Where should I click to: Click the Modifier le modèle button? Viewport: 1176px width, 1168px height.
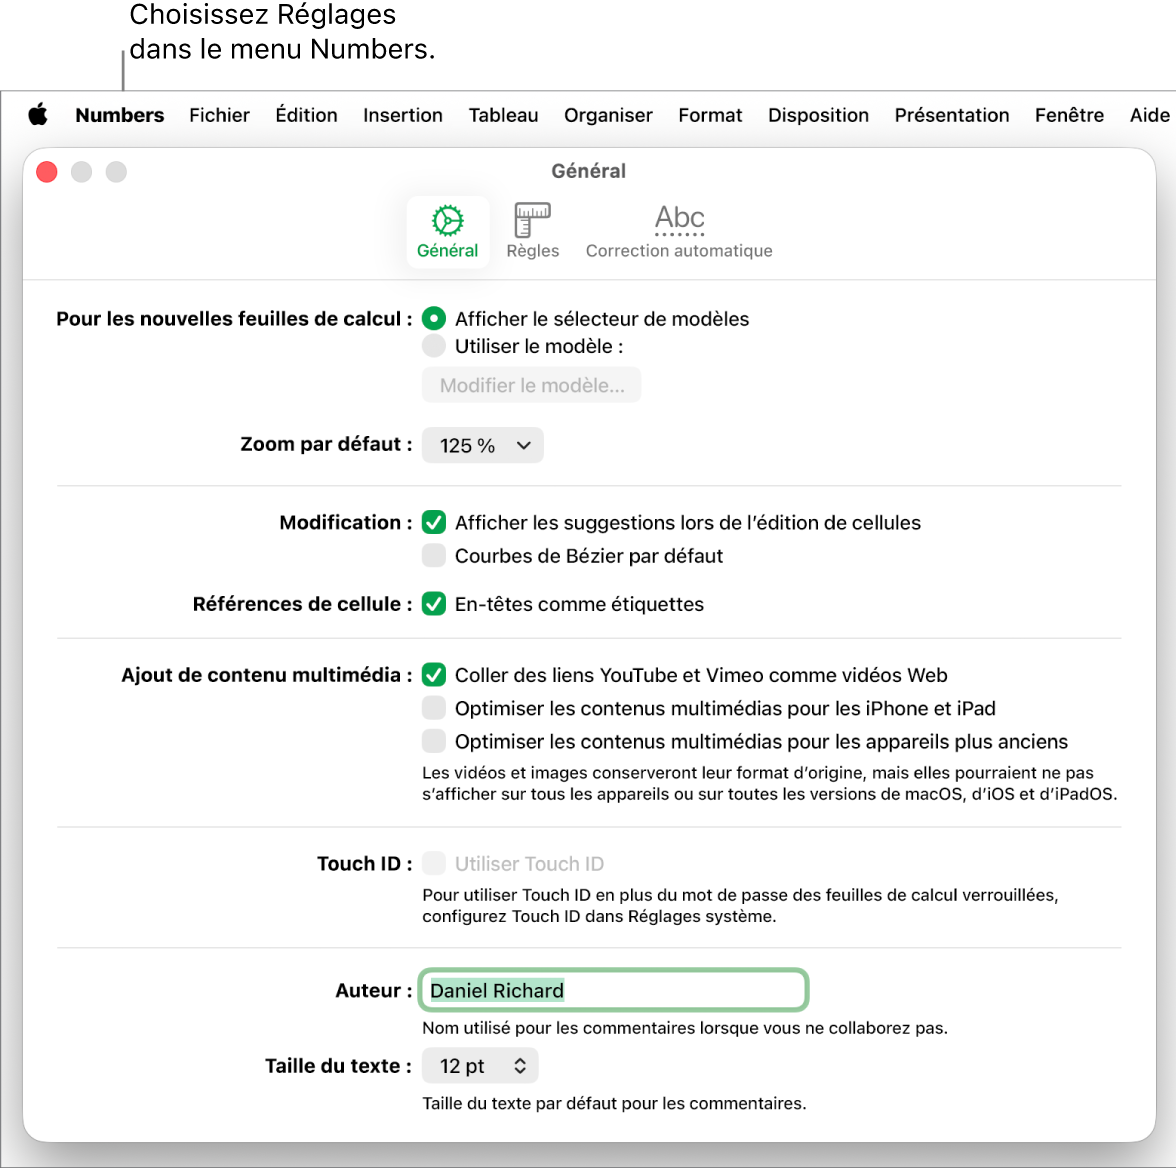click(x=531, y=385)
